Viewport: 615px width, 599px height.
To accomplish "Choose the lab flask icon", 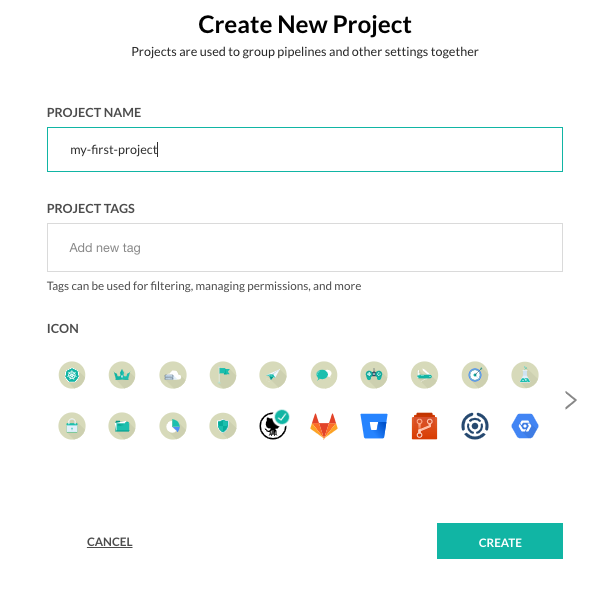I will click(x=525, y=375).
